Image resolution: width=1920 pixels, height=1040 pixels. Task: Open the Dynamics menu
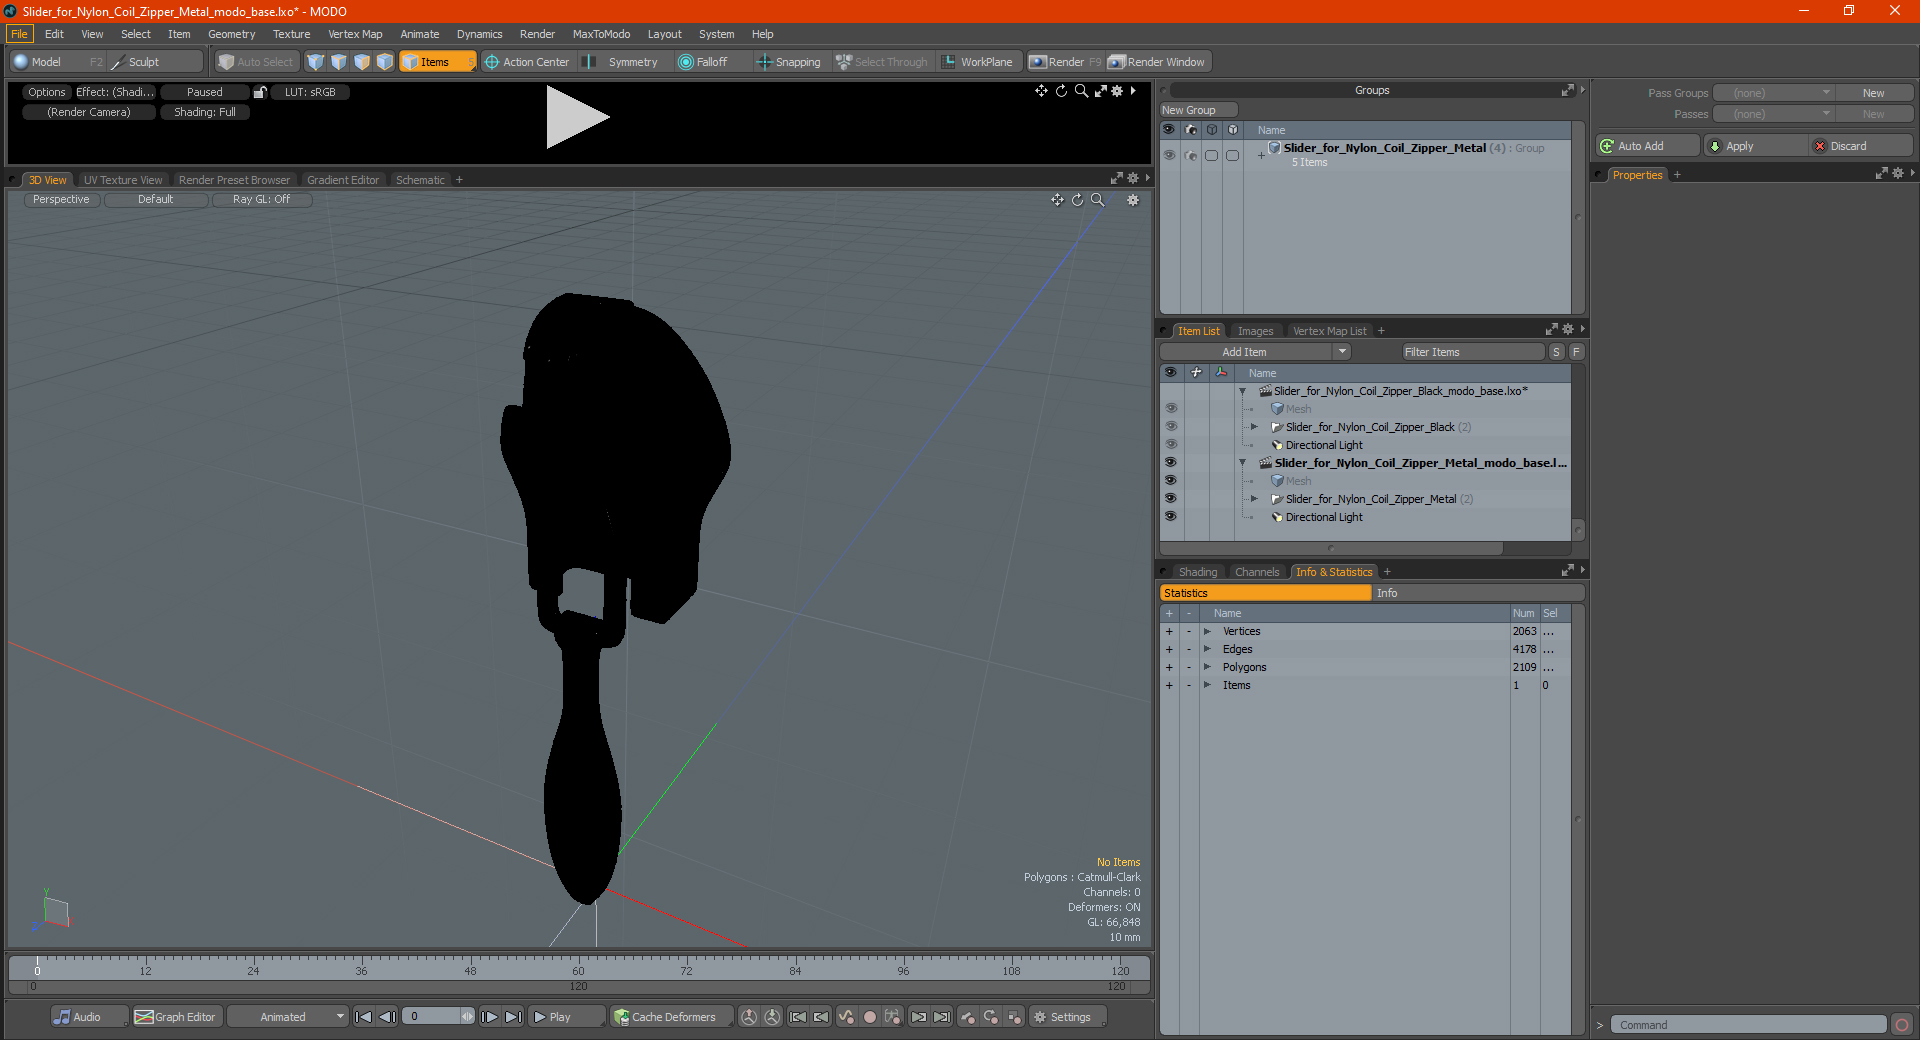tap(480, 34)
